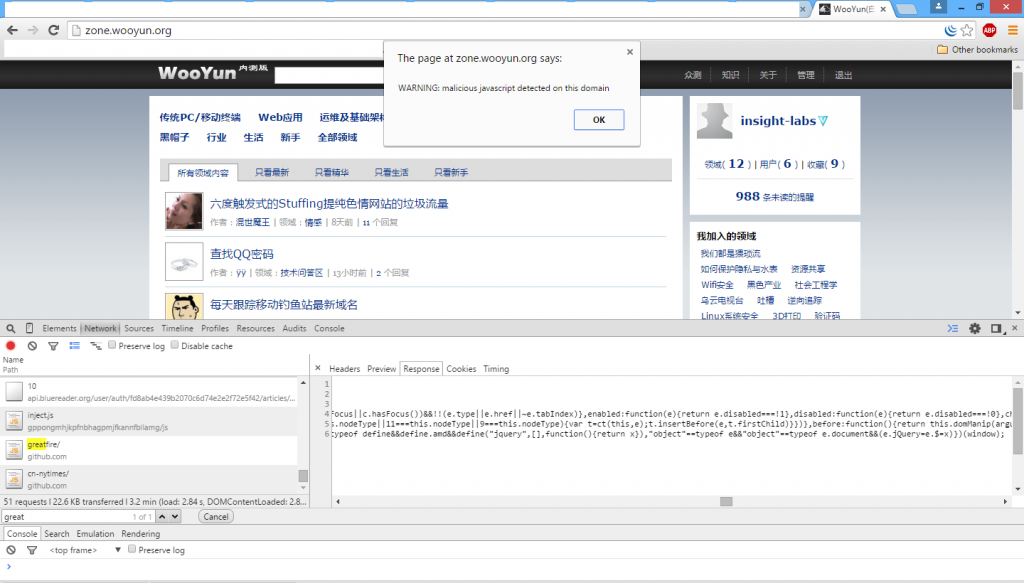This screenshot has height=583, width=1024.
Task: Enable Preserve log in Network panel
Action: [x=113, y=346]
